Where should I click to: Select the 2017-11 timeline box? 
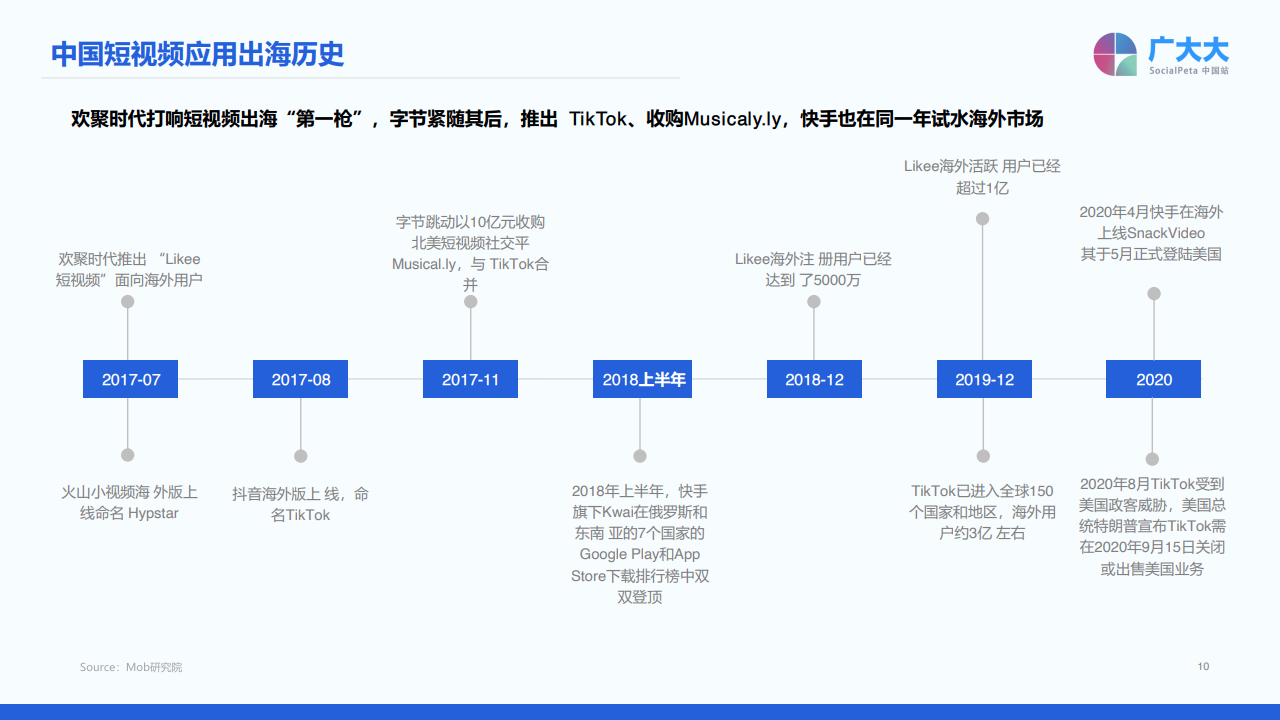(x=471, y=380)
